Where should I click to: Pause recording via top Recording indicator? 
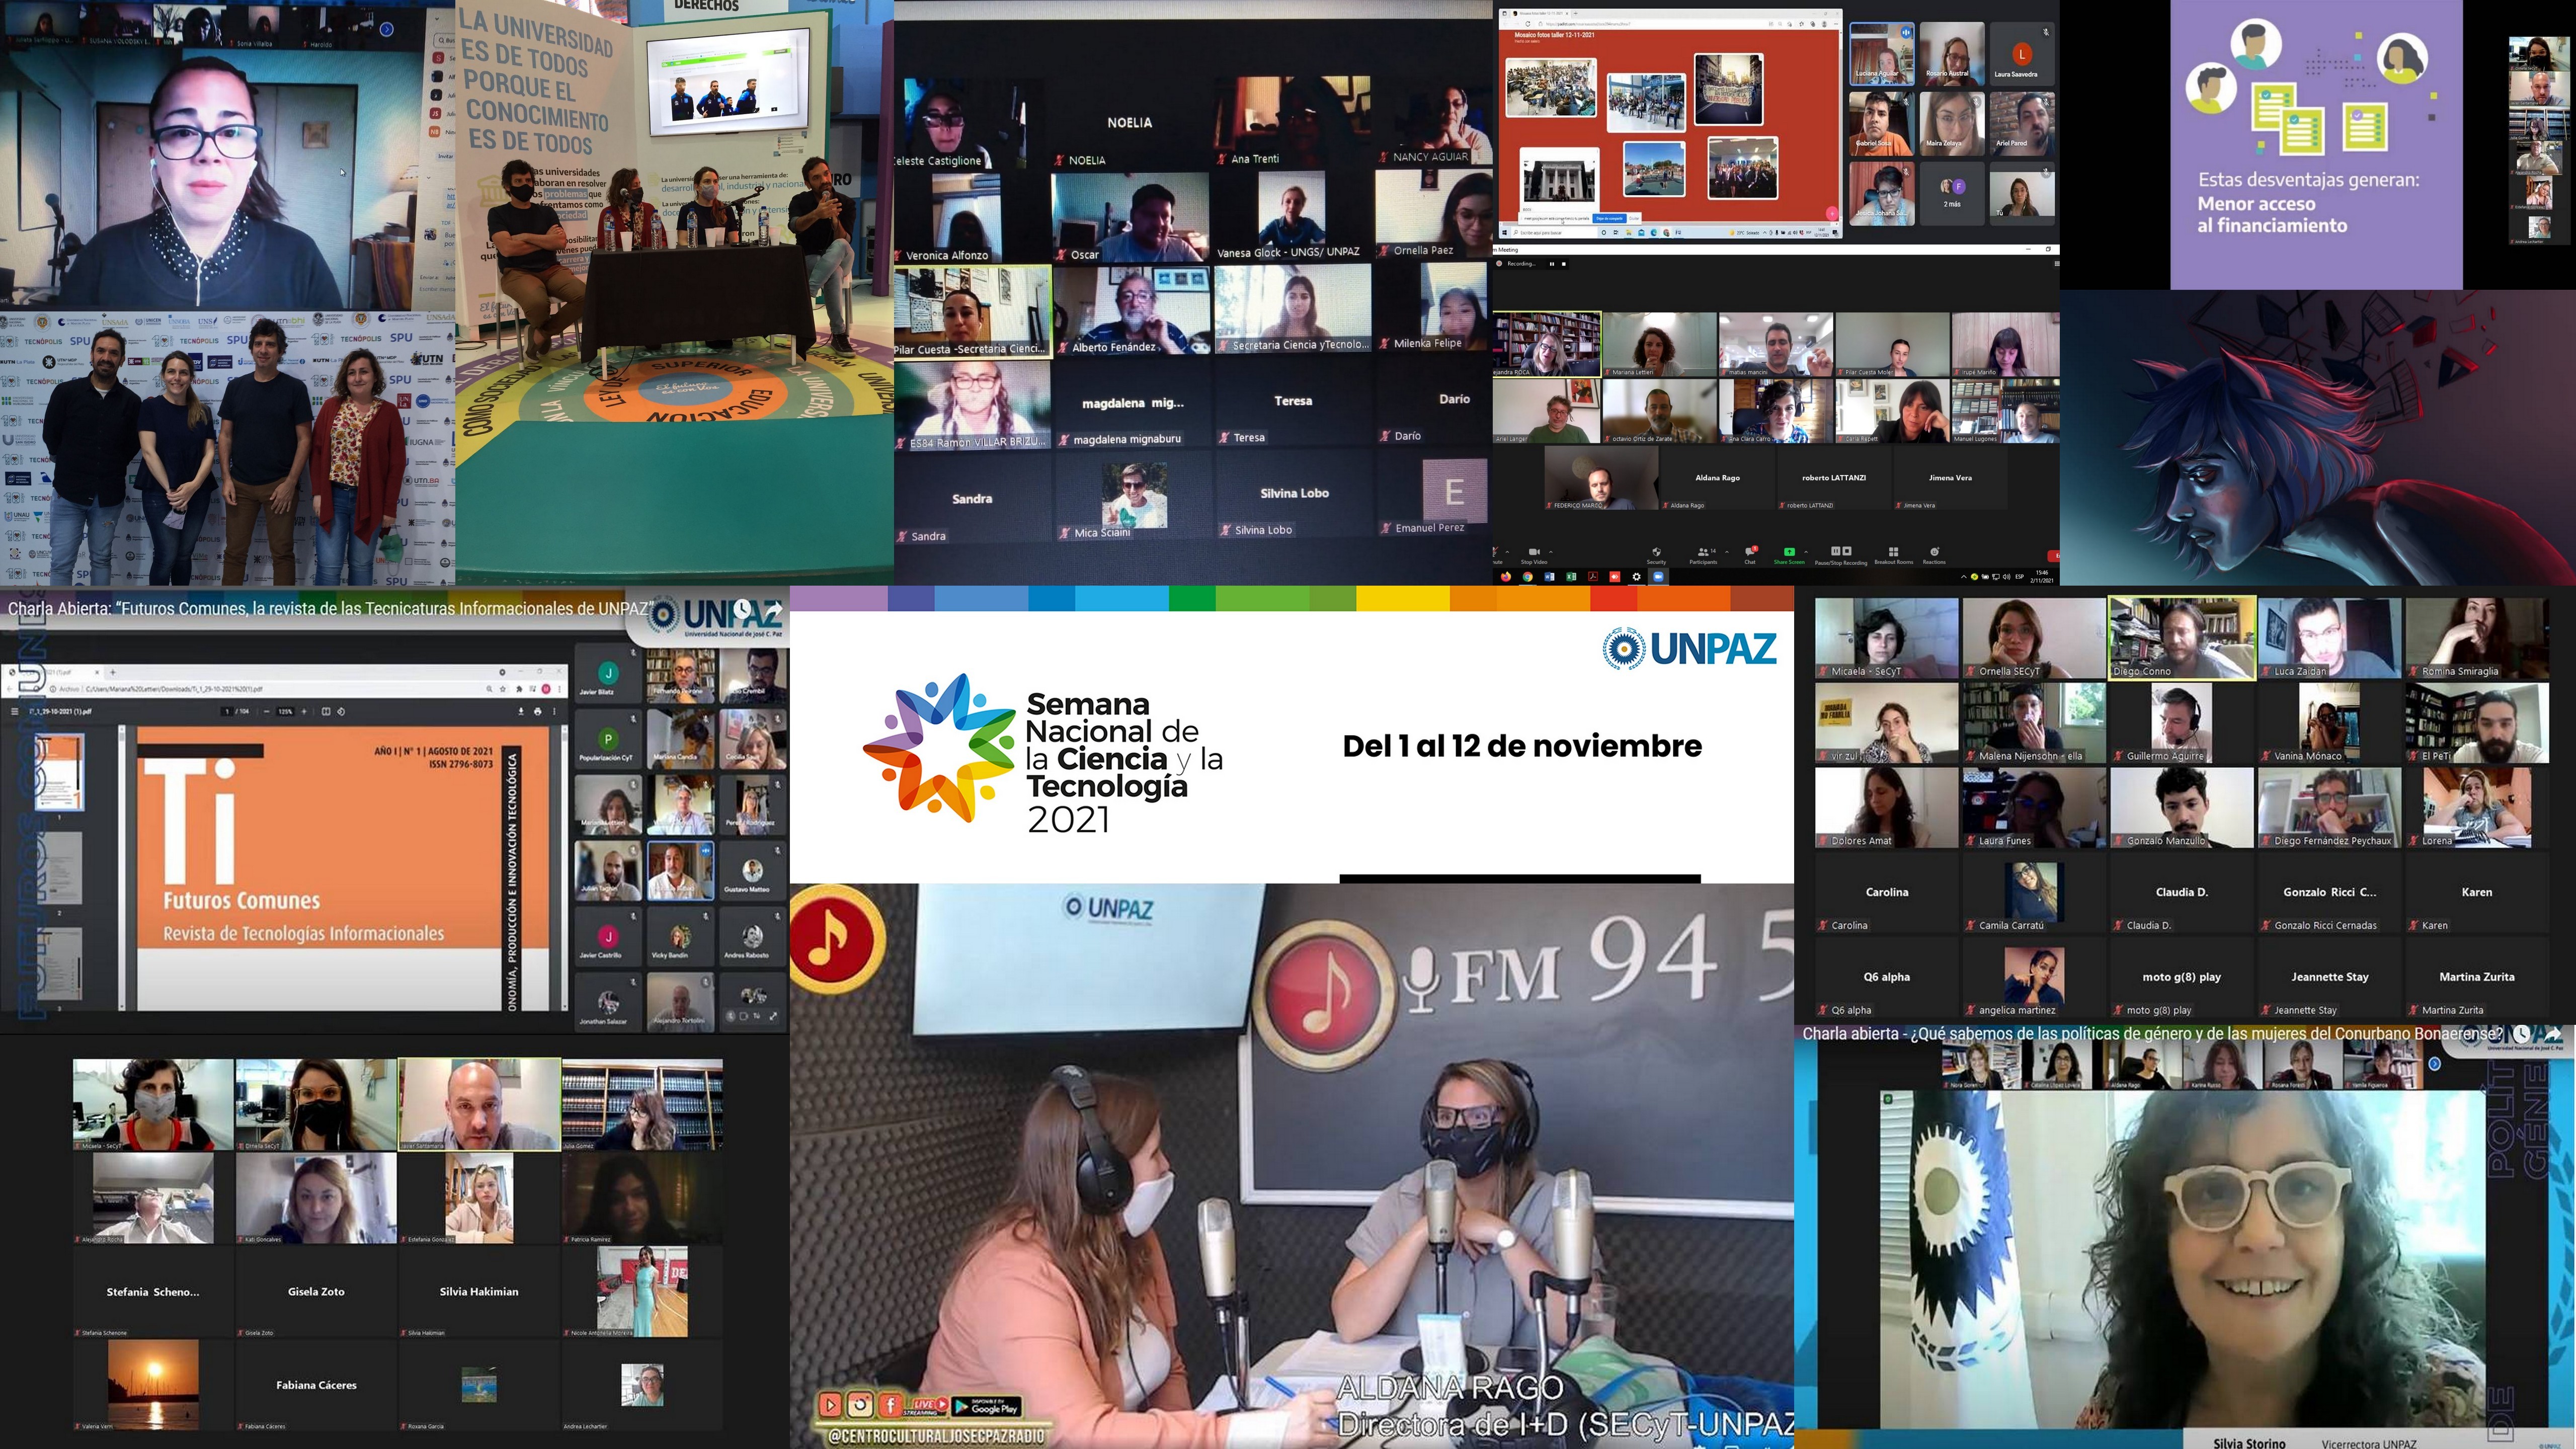1552,264
